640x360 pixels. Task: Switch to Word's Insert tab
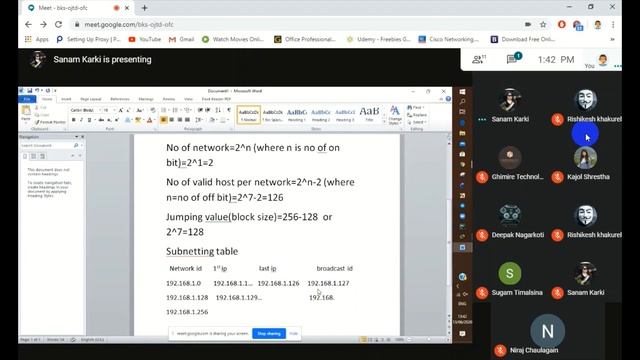pyautogui.click(x=66, y=99)
